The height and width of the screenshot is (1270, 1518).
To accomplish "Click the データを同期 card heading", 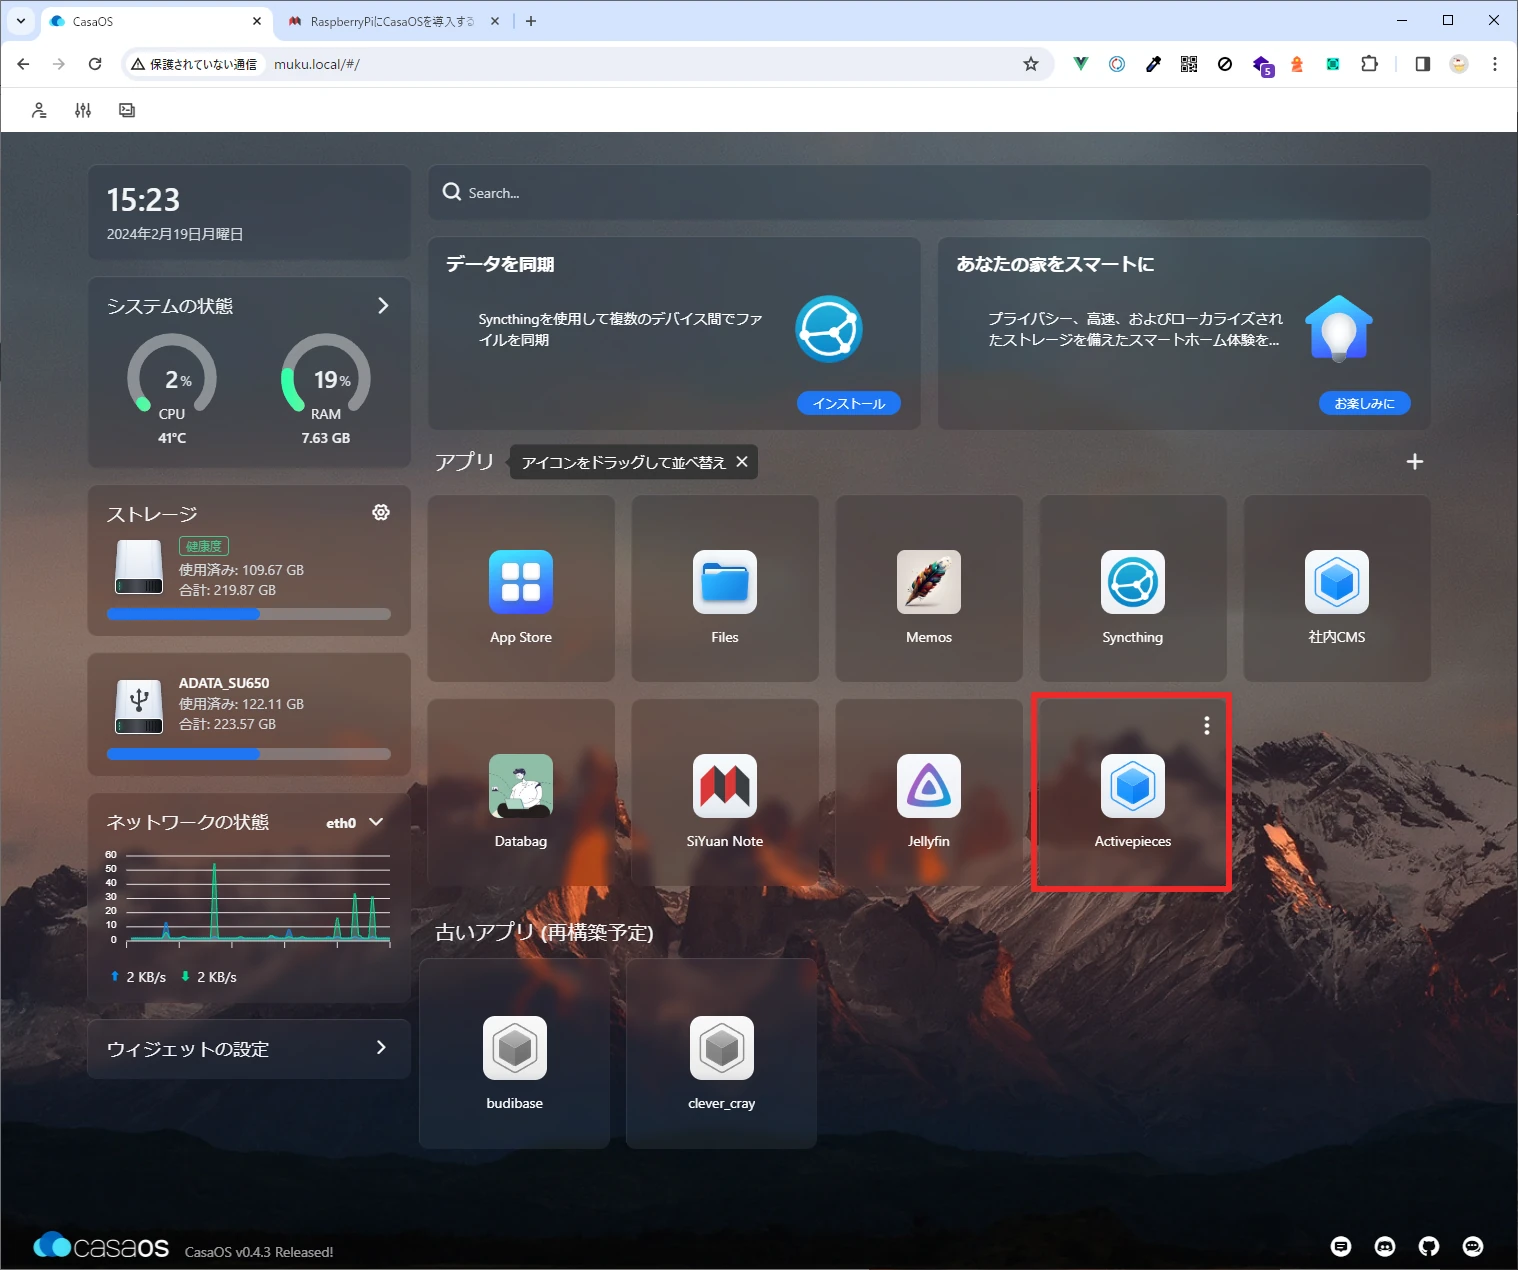I will tap(500, 264).
